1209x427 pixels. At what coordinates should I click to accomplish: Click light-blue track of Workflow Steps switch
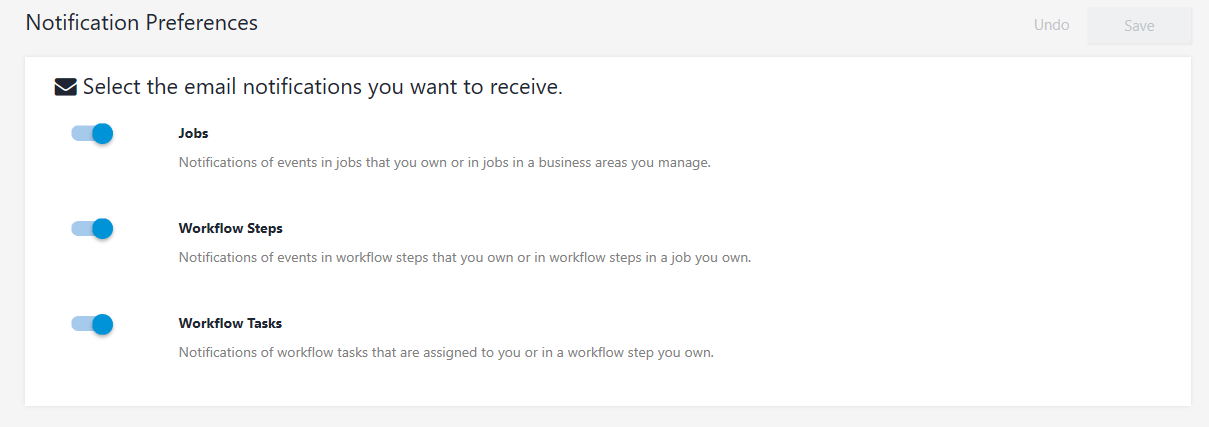[80, 229]
